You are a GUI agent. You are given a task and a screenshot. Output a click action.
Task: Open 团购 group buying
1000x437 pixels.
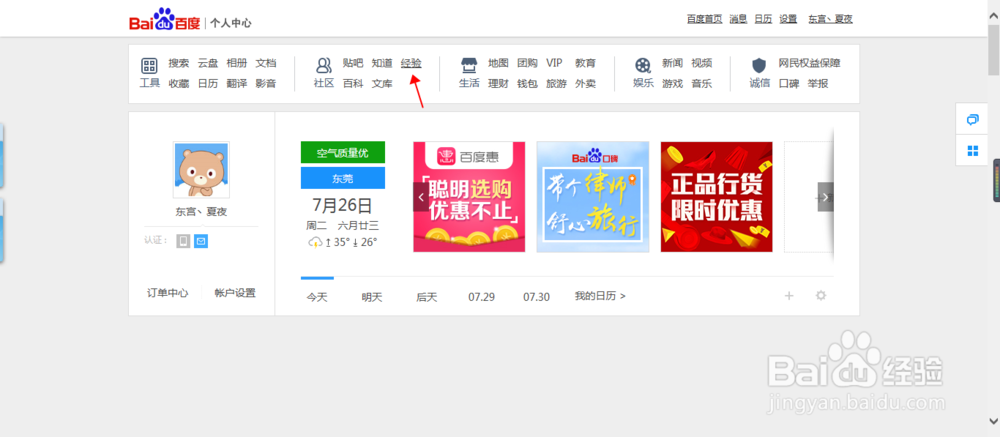click(x=527, y=63)
